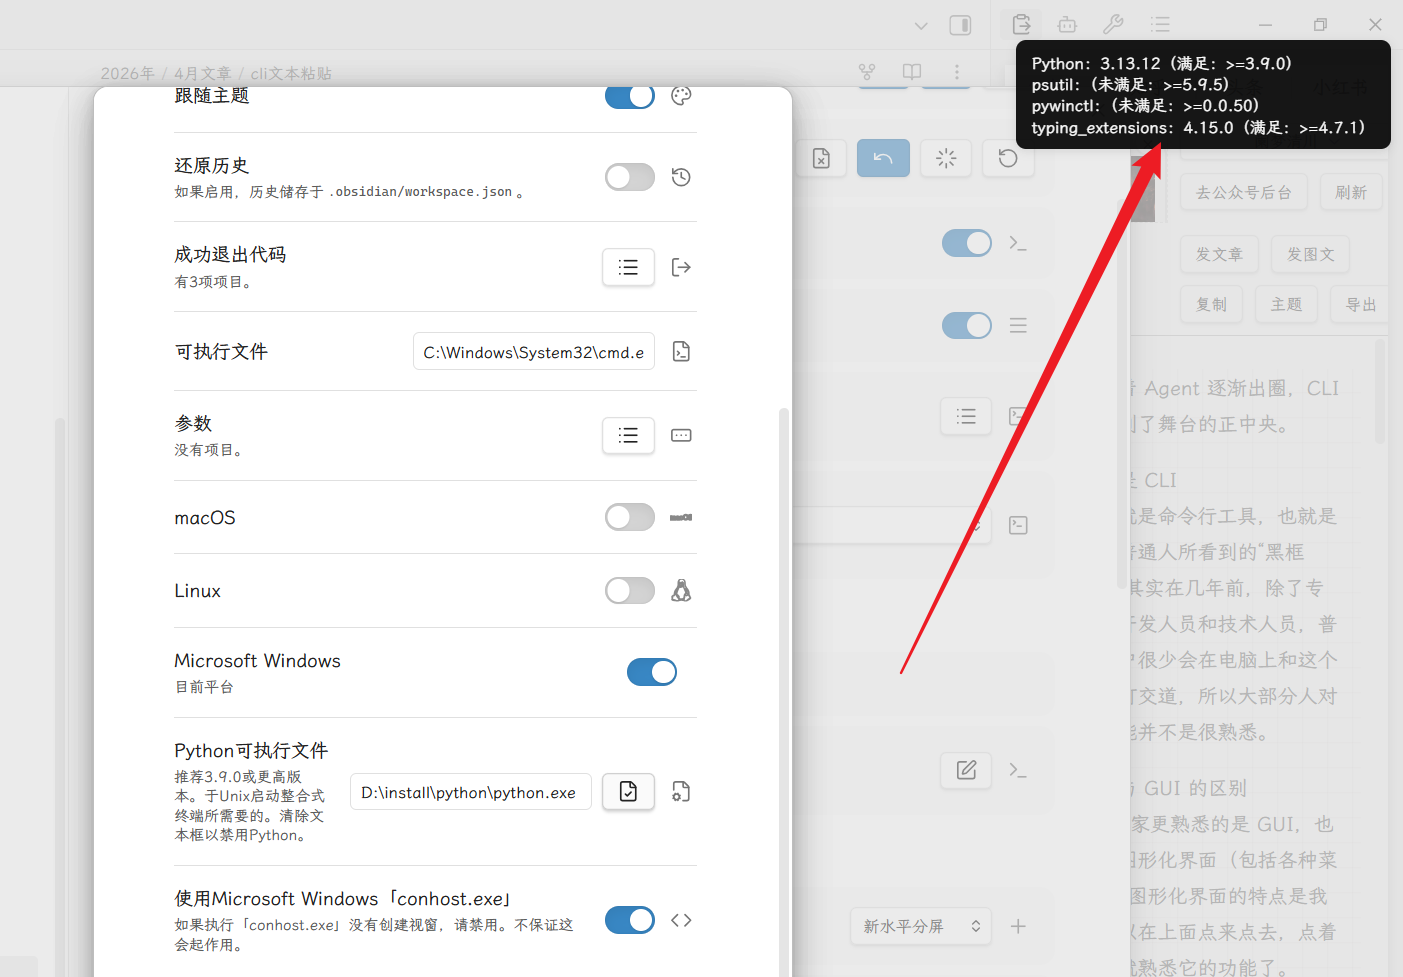Click the penguin icon beside Linux
Viewport: 1403px width, 977px height.
(x=681, y=590)
